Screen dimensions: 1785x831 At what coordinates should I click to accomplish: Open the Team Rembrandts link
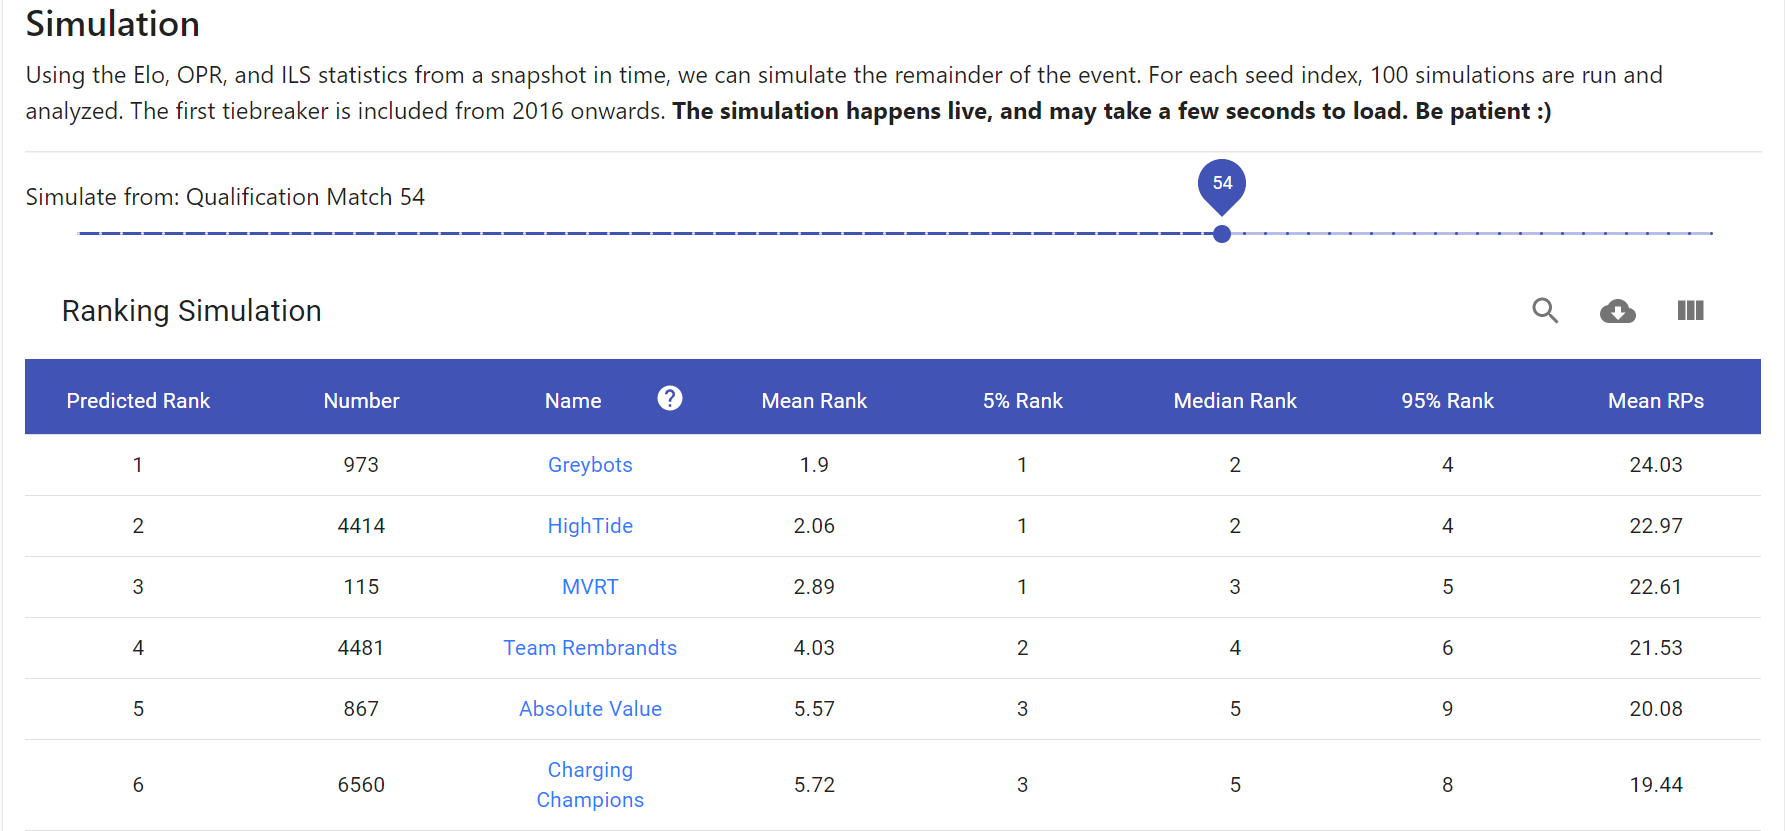[590, 648]
